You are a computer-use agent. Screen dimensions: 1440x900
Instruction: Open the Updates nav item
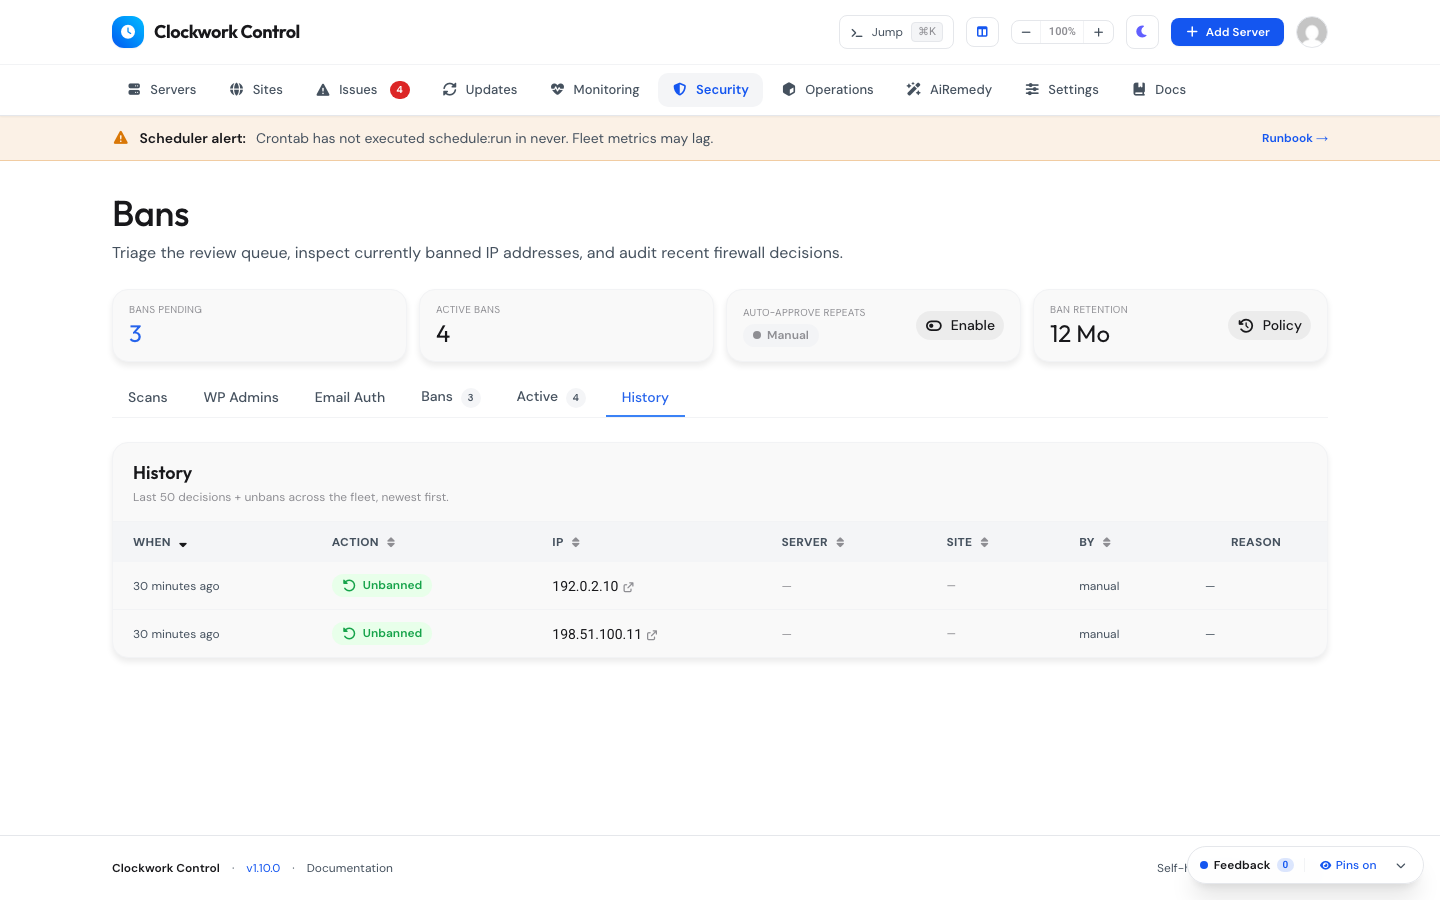[x=480, y=90]
